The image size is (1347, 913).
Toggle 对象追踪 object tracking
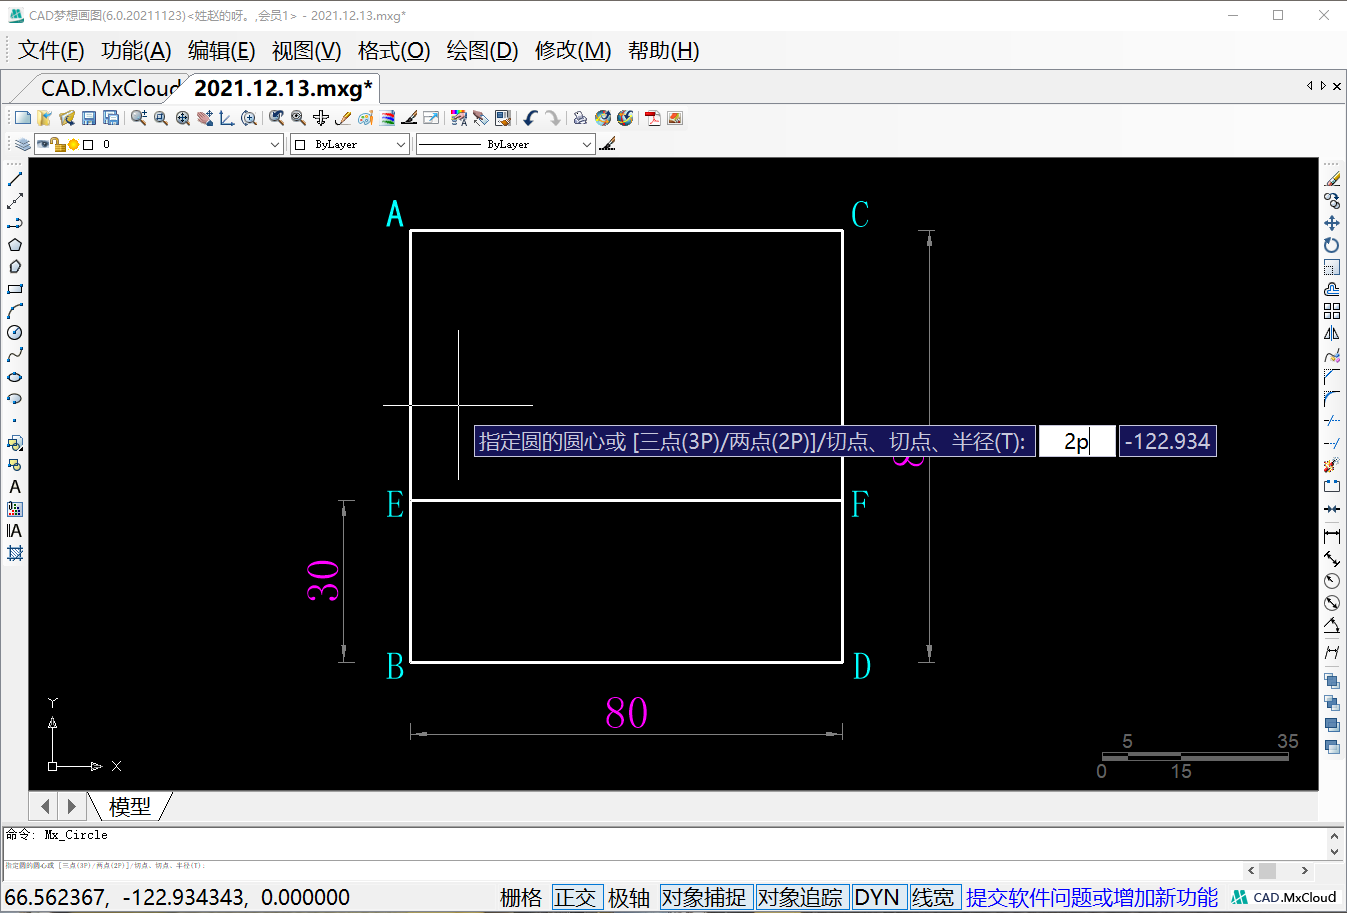click(x=801, y=897)
